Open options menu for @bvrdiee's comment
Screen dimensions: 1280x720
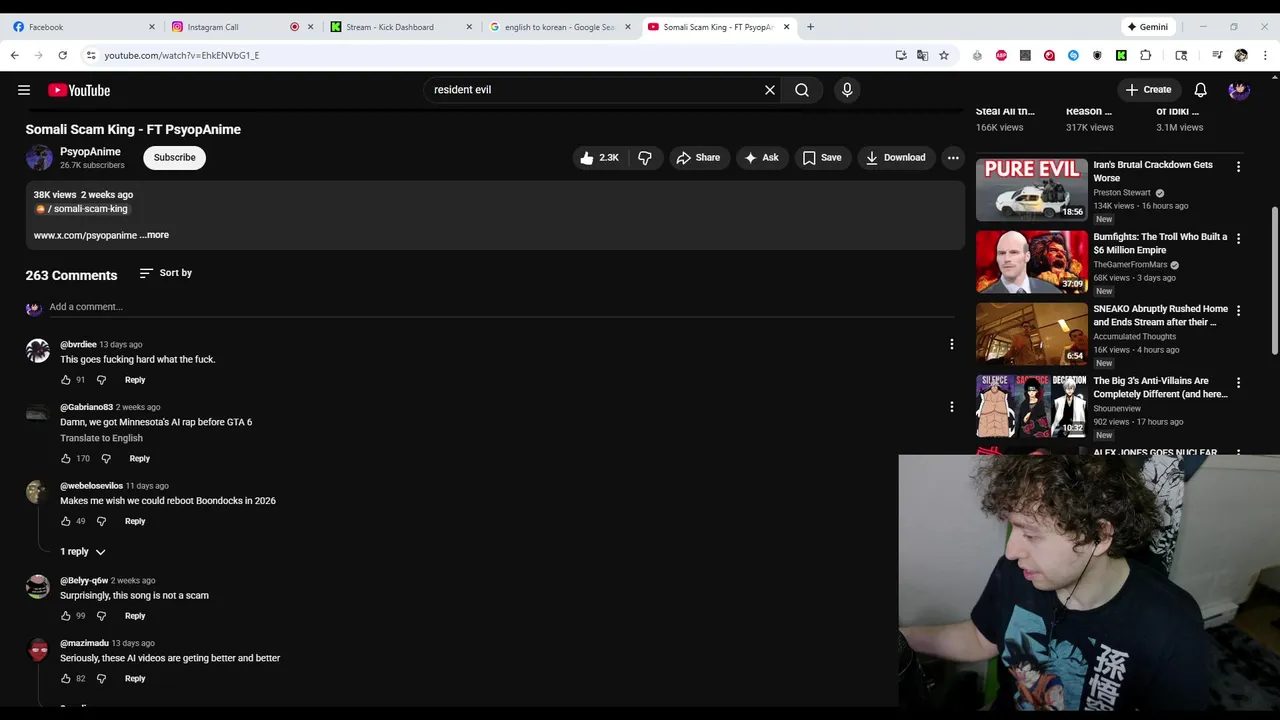(x=951, y=344)
